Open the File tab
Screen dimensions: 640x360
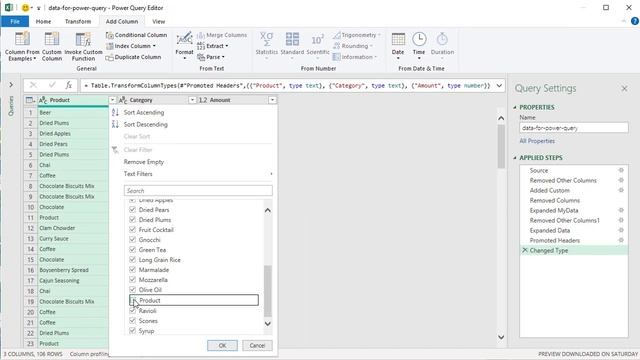tap(15, 21)
